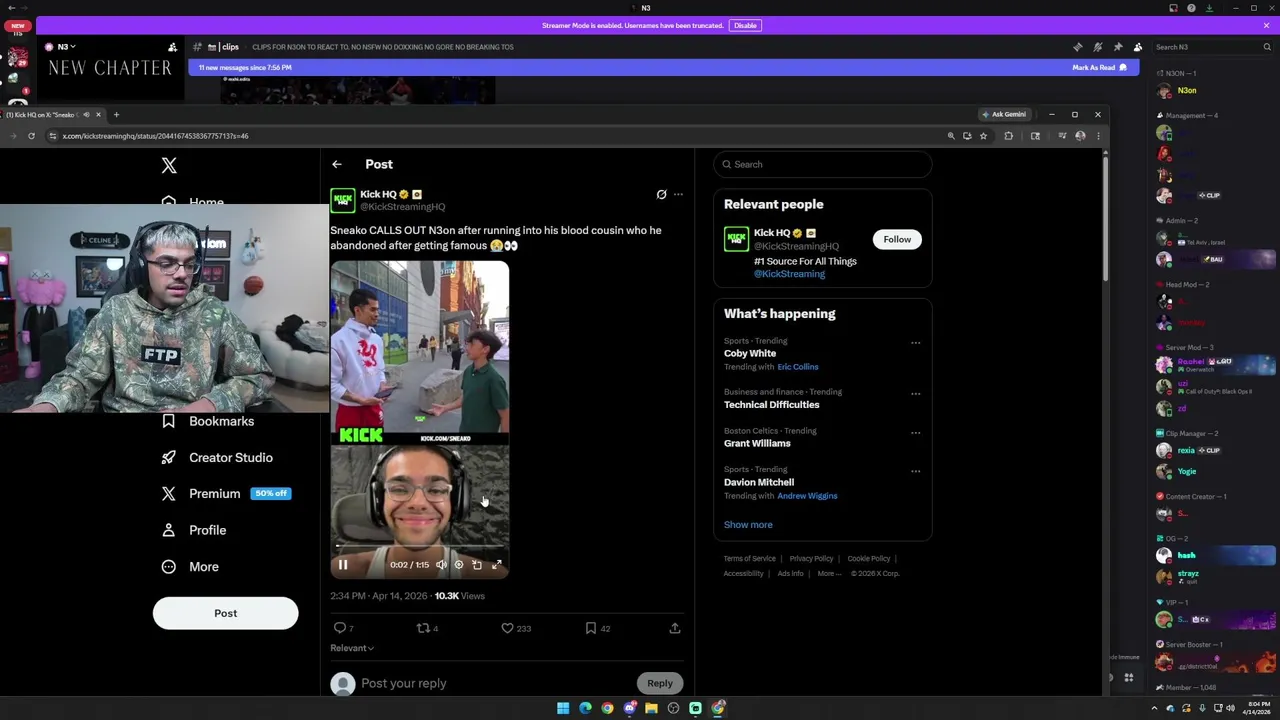Viewport: 1280px width, 720px height.
Task: Bookmark this page with the star icon
Action: point(983,136)
